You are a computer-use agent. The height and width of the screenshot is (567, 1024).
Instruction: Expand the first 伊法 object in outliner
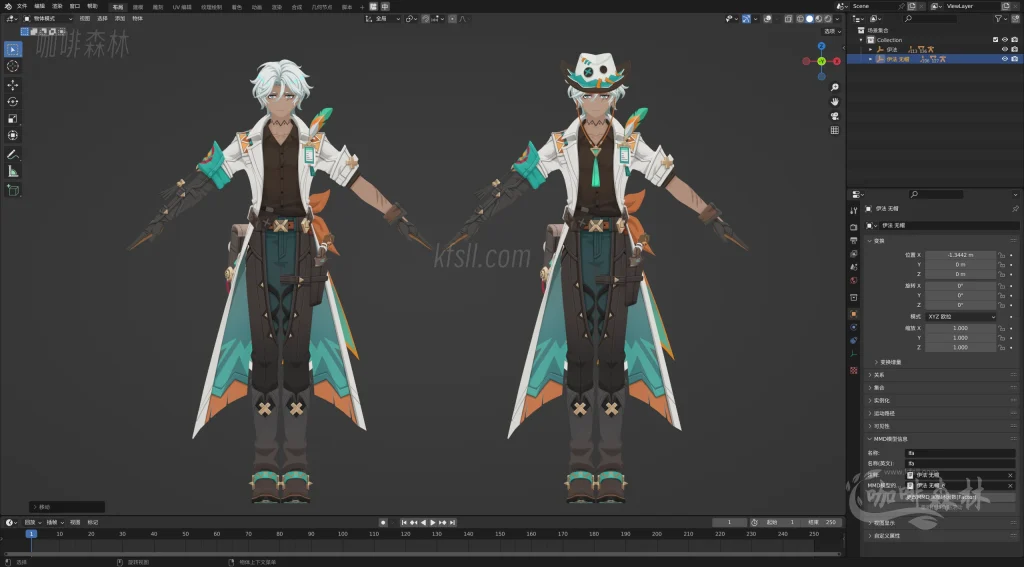pos(871,49)
